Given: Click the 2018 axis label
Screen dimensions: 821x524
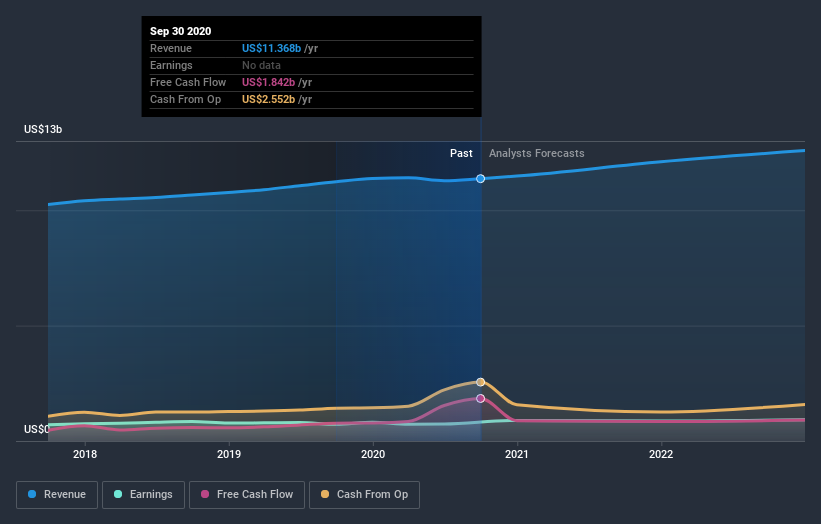Looking at the screenshot, I should pyautogui.click(x=85, y=454).
